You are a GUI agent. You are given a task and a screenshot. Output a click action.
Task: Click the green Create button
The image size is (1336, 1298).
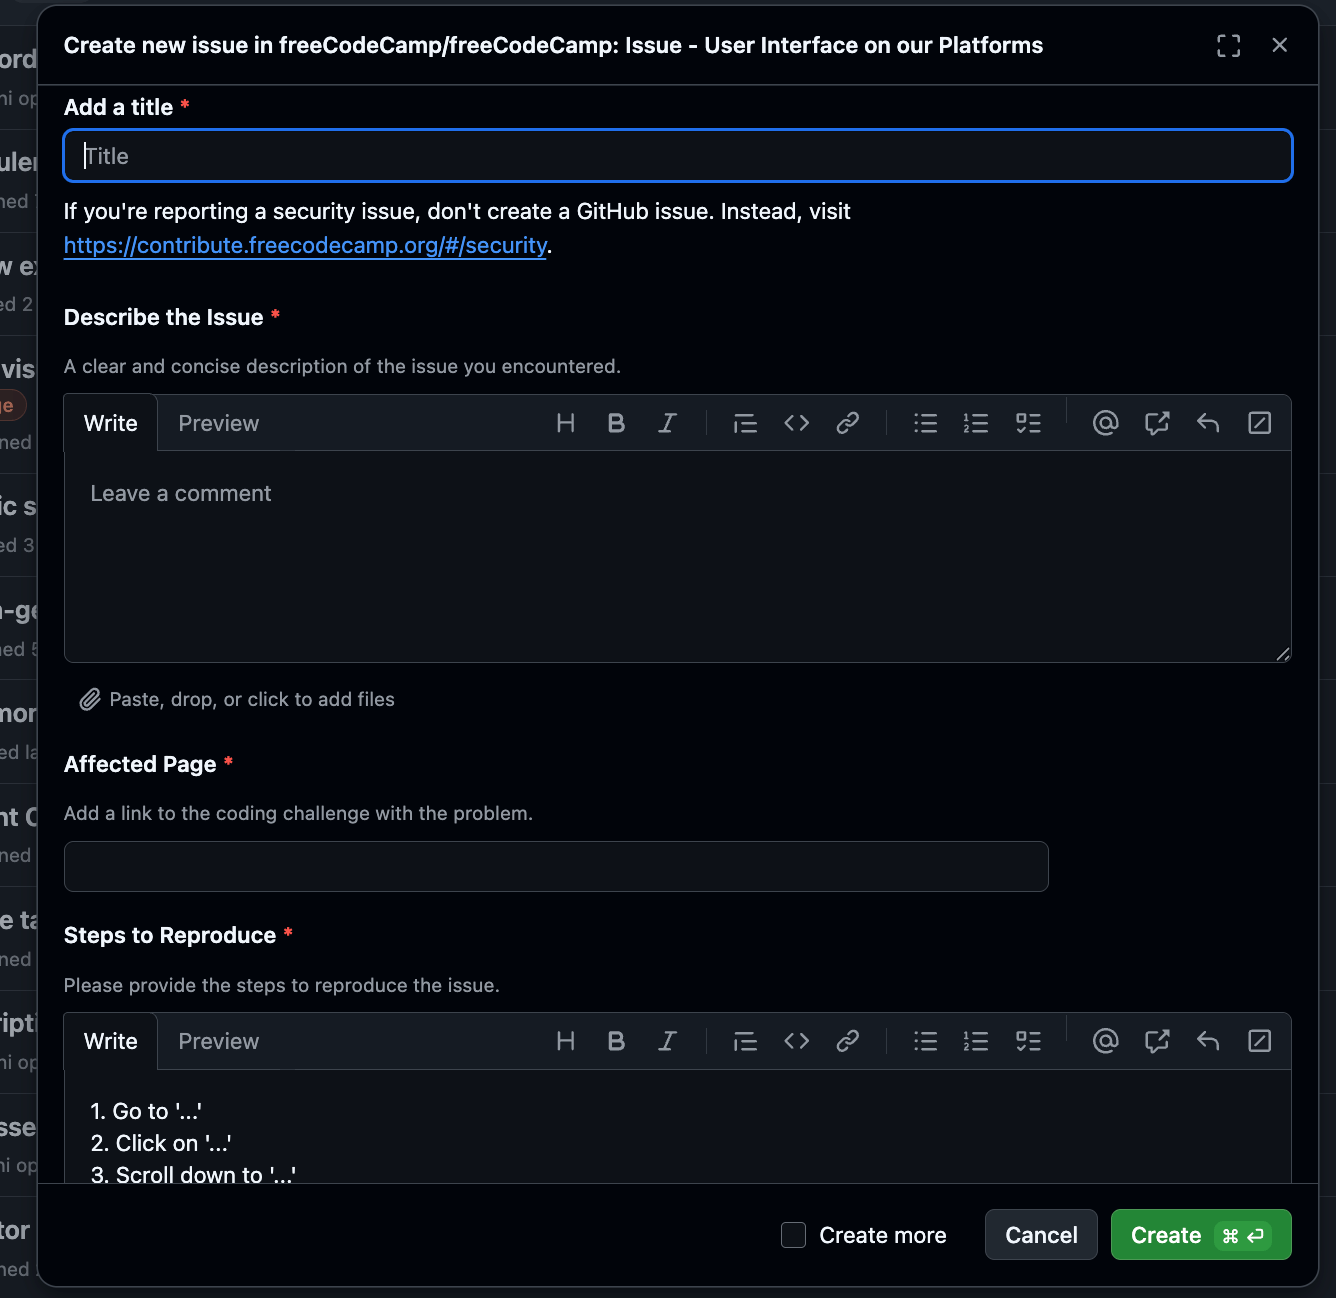1201,1235
